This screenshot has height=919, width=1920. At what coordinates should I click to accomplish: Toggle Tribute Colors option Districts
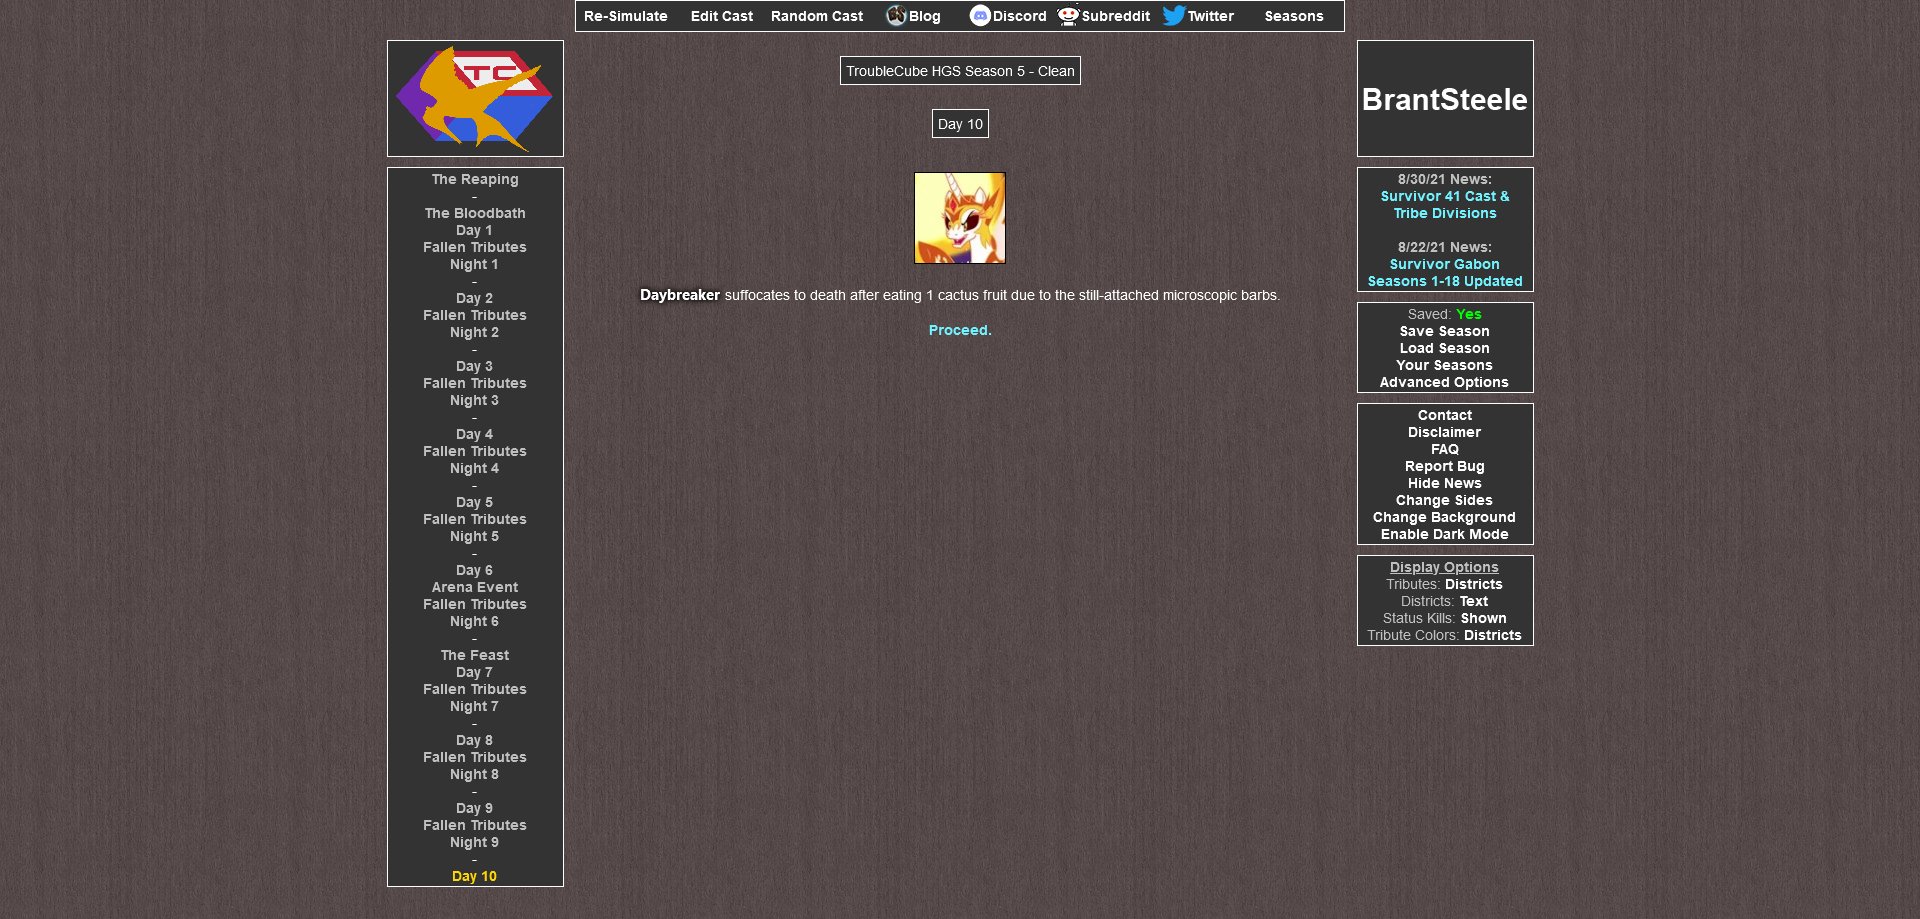(x=1493, y=635)
